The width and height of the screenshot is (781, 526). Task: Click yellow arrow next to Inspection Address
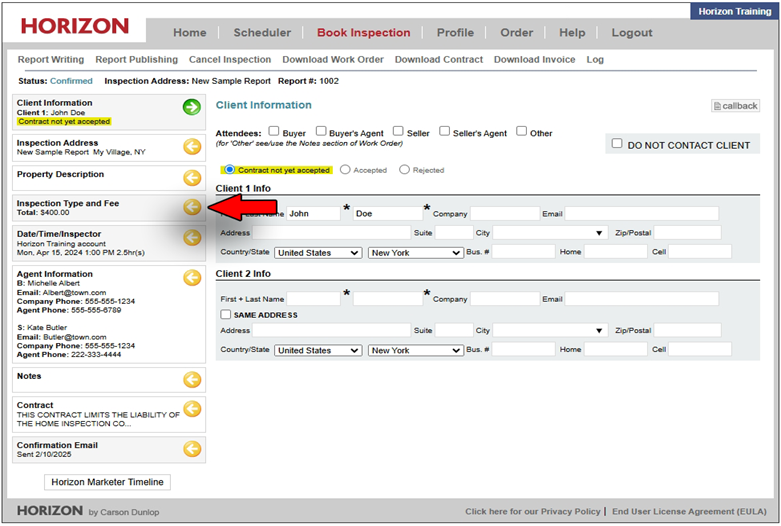[192, 147]
